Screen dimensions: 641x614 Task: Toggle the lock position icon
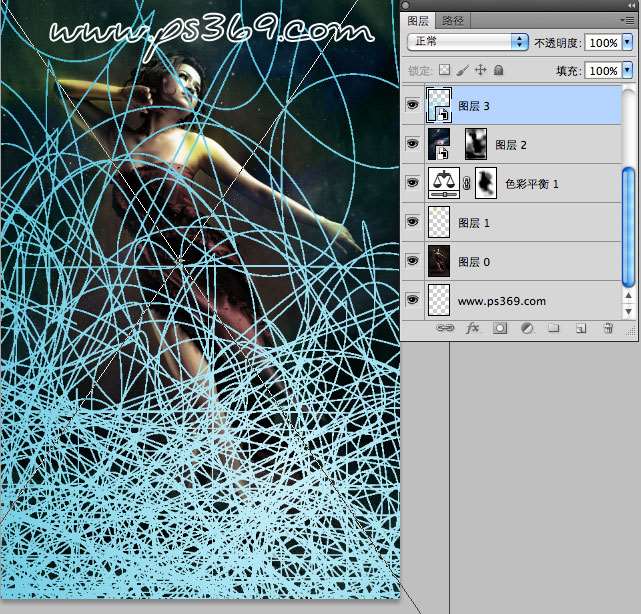[x=480, y=71]
